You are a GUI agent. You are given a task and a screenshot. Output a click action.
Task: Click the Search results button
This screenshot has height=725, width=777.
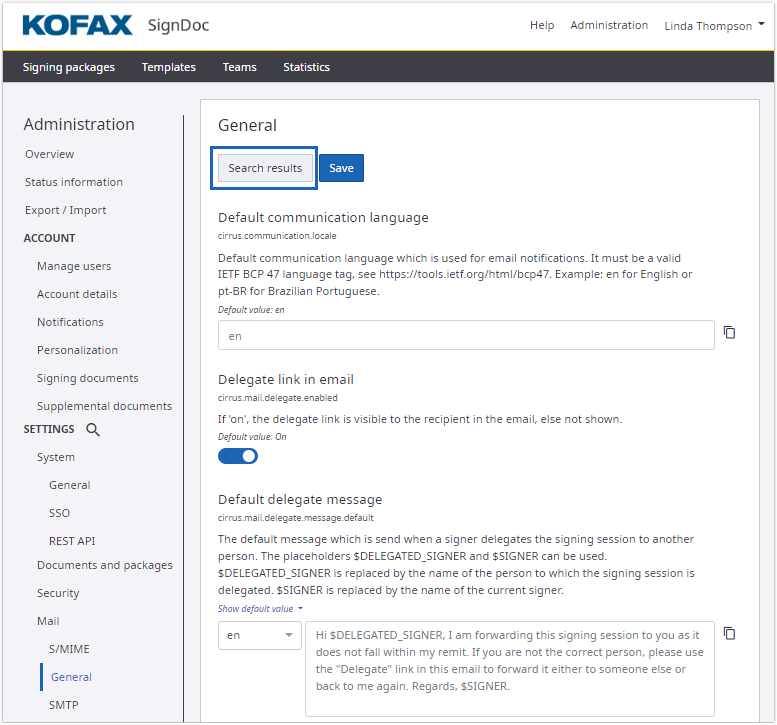click(x=265, y=168)
